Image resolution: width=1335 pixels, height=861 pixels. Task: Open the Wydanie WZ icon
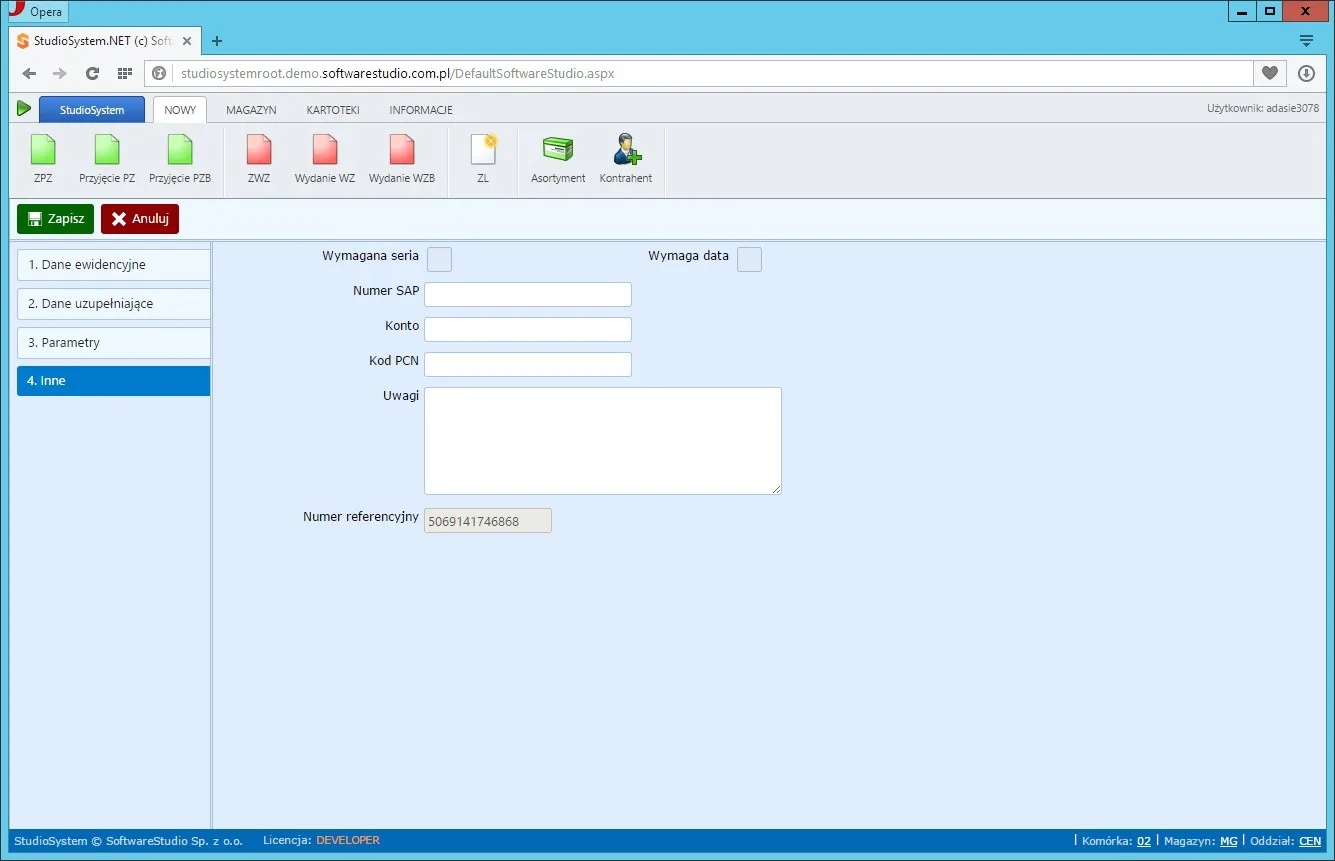coord(325,150)
